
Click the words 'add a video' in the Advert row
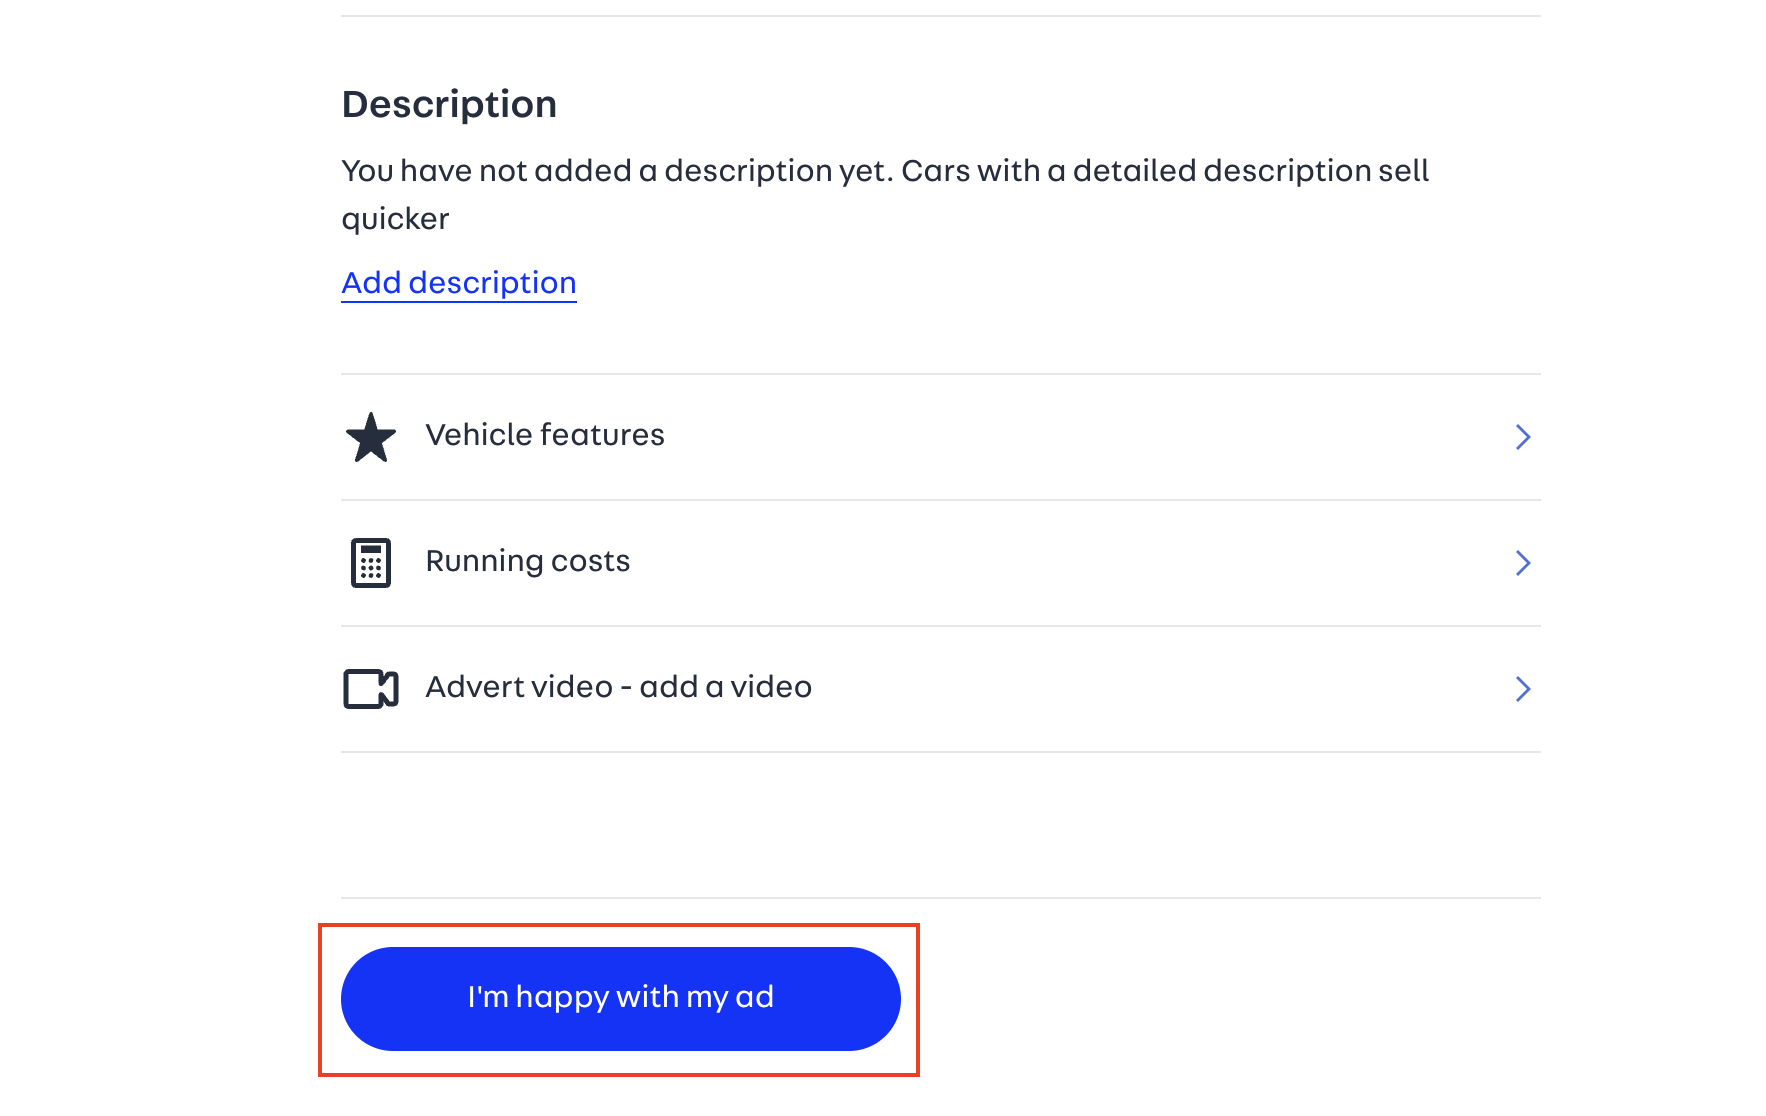pyautogui.click(x=725, y=687)
